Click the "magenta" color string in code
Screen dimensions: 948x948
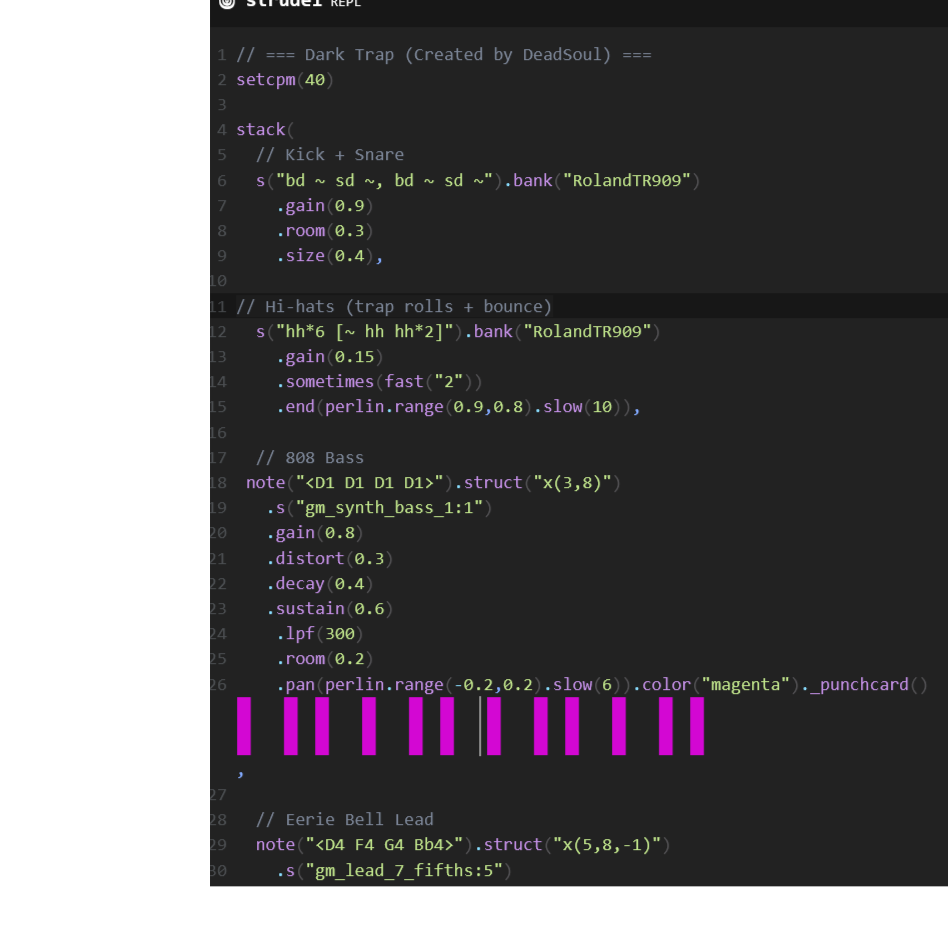tap(746, 684)
